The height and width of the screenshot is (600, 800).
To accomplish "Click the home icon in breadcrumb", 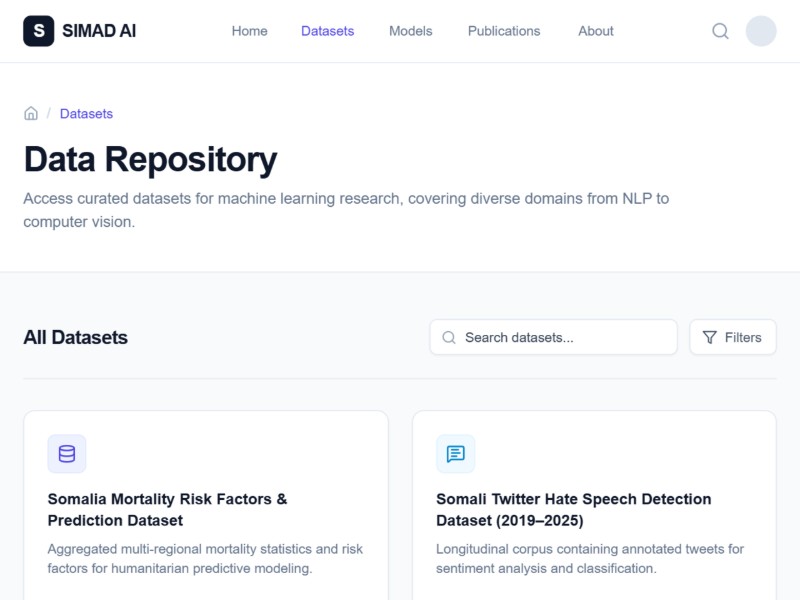I will click(x=31, y=113).
